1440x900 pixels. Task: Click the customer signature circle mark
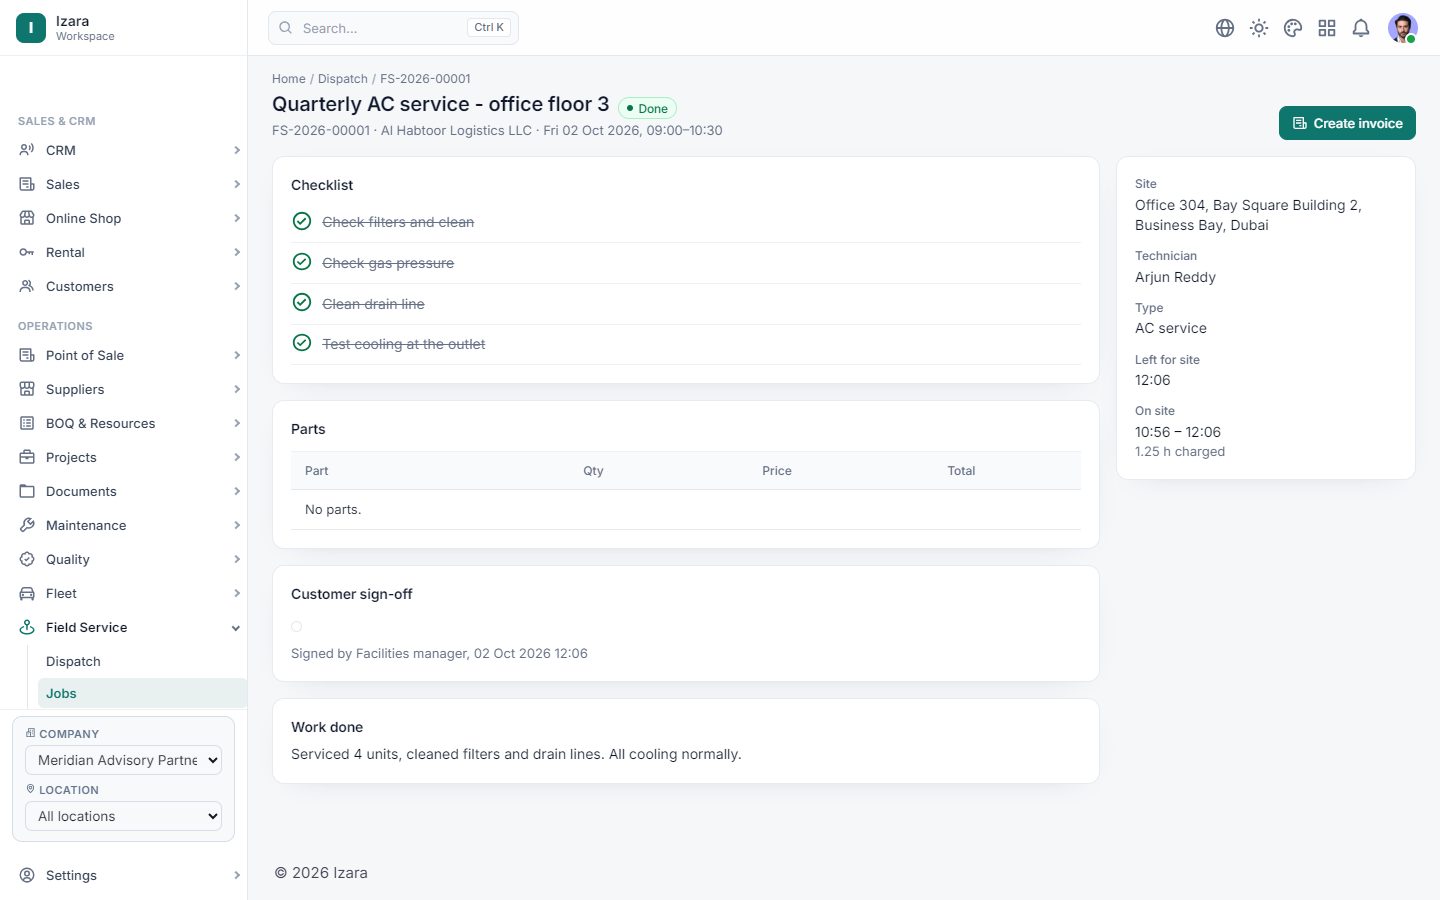pyautogui.click(x=297, y=627)
